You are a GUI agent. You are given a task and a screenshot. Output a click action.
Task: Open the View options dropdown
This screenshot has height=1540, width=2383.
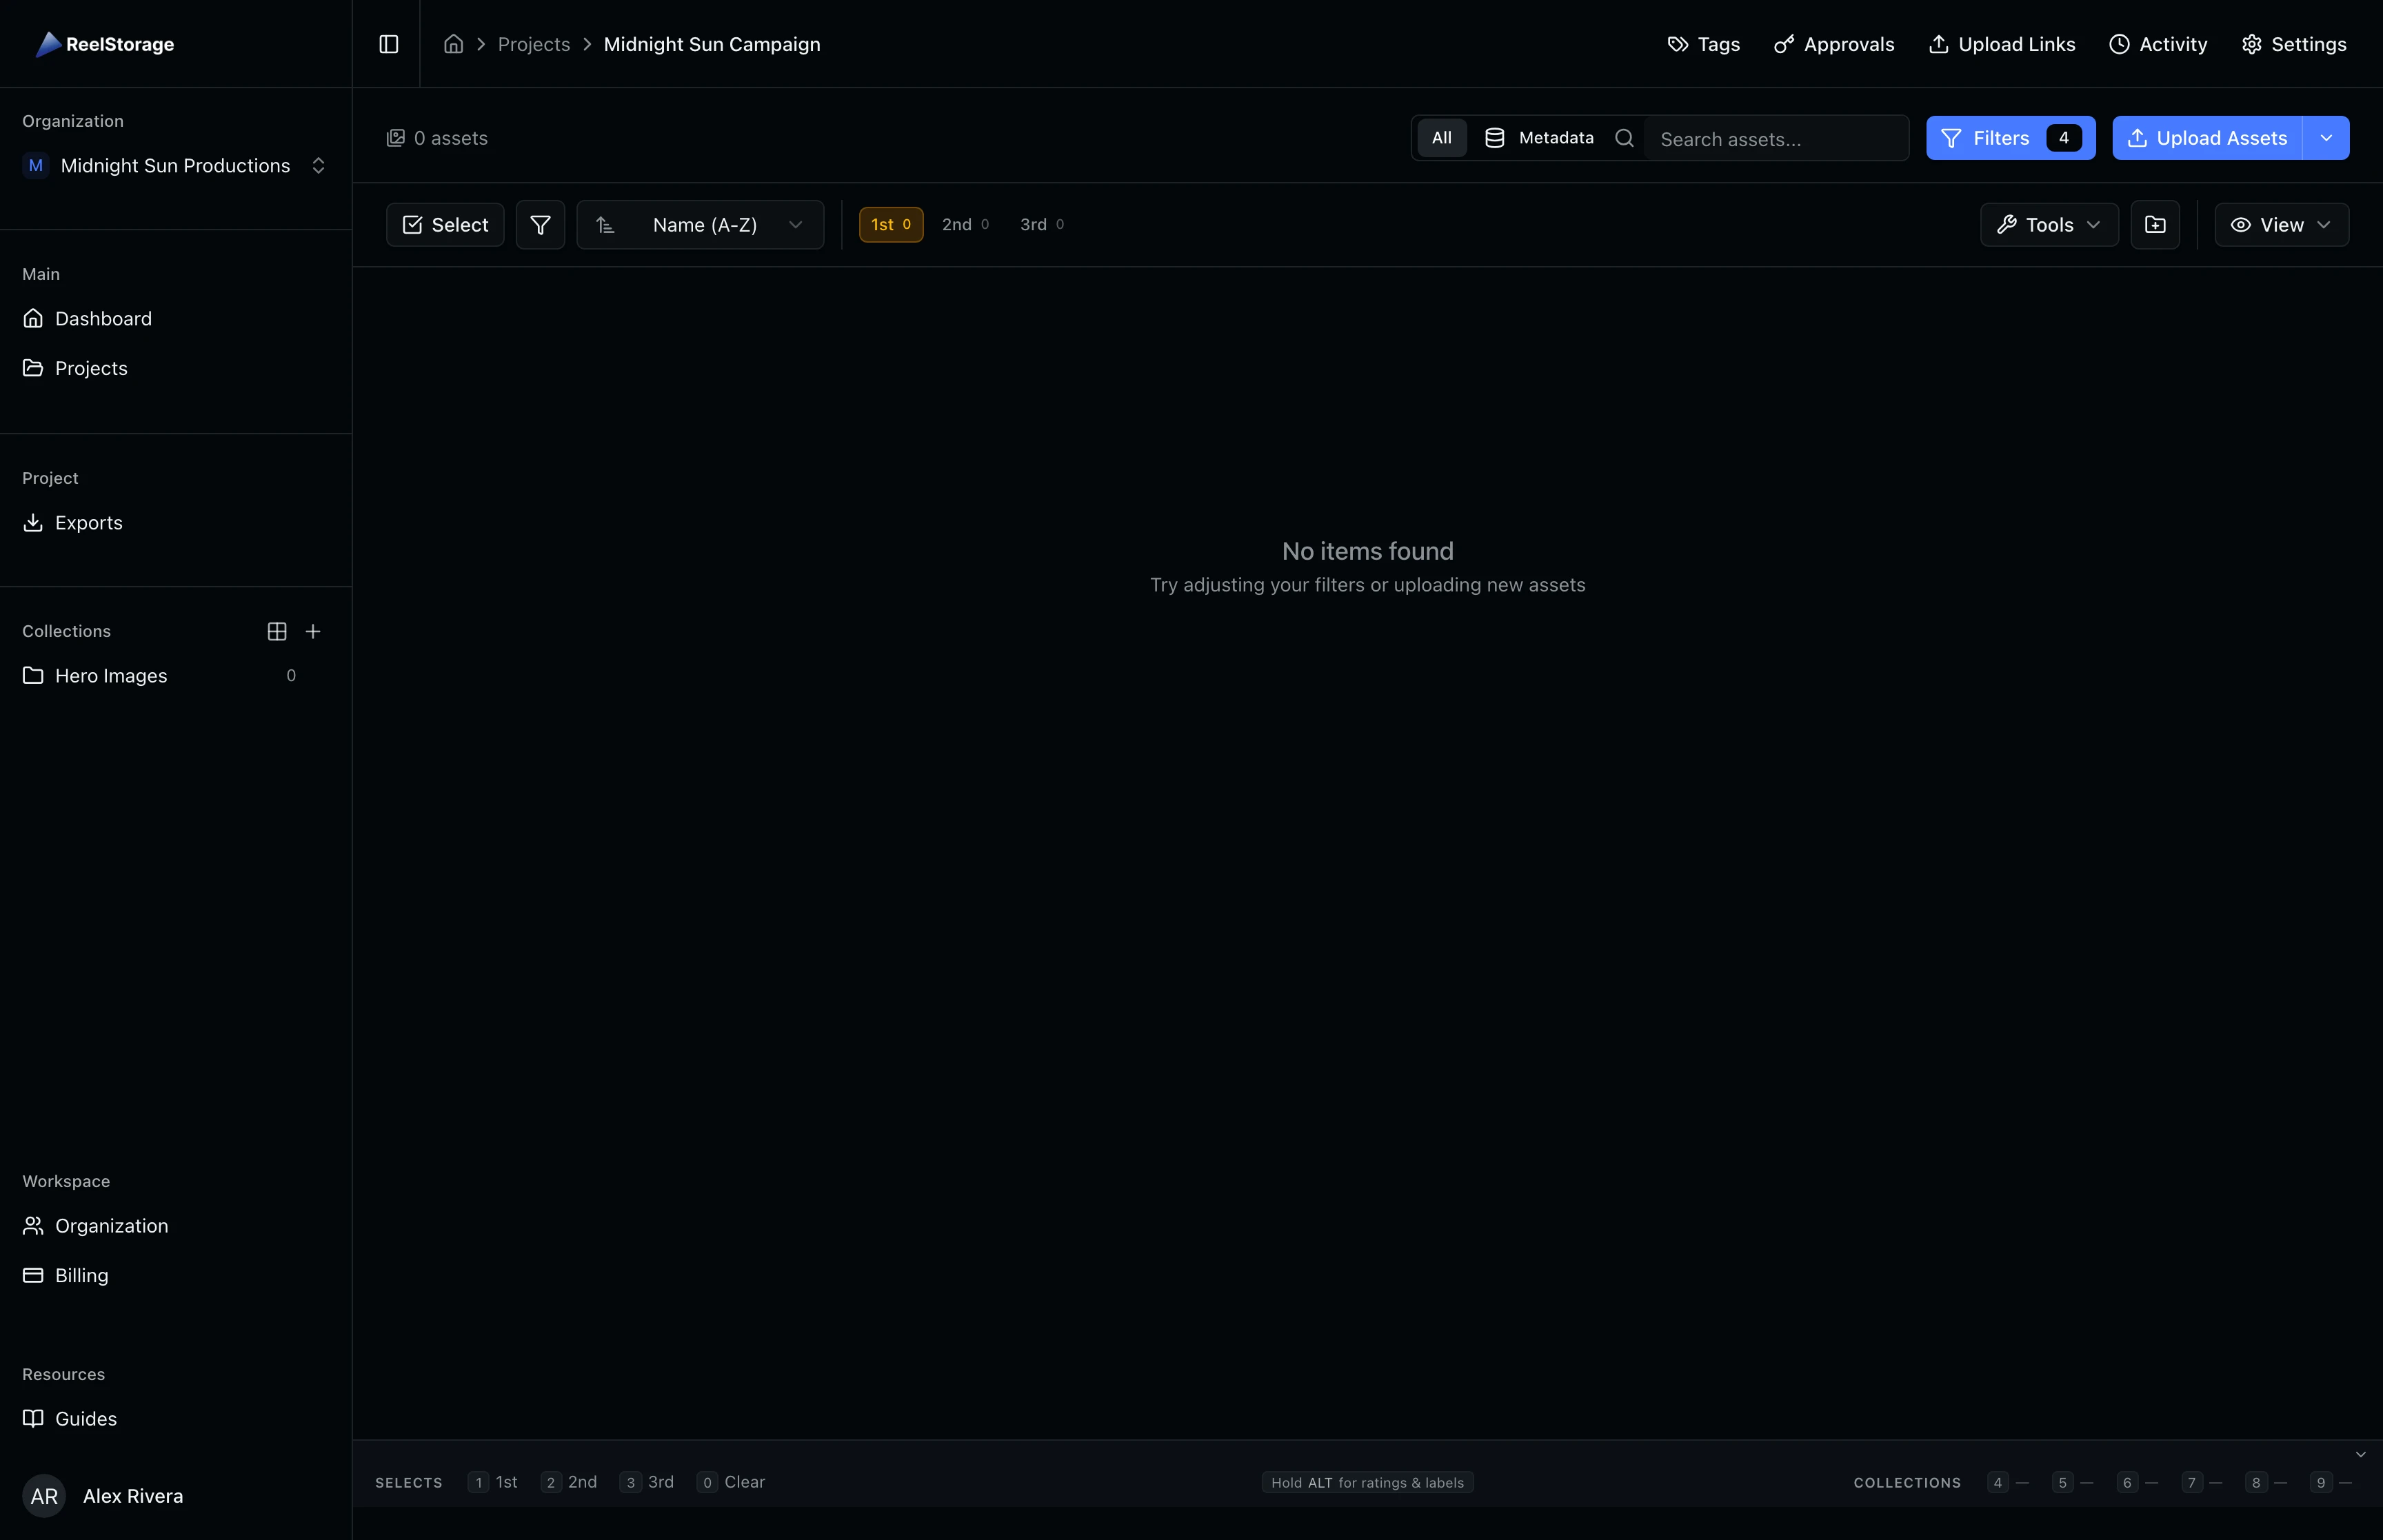tap(2281, 224)
